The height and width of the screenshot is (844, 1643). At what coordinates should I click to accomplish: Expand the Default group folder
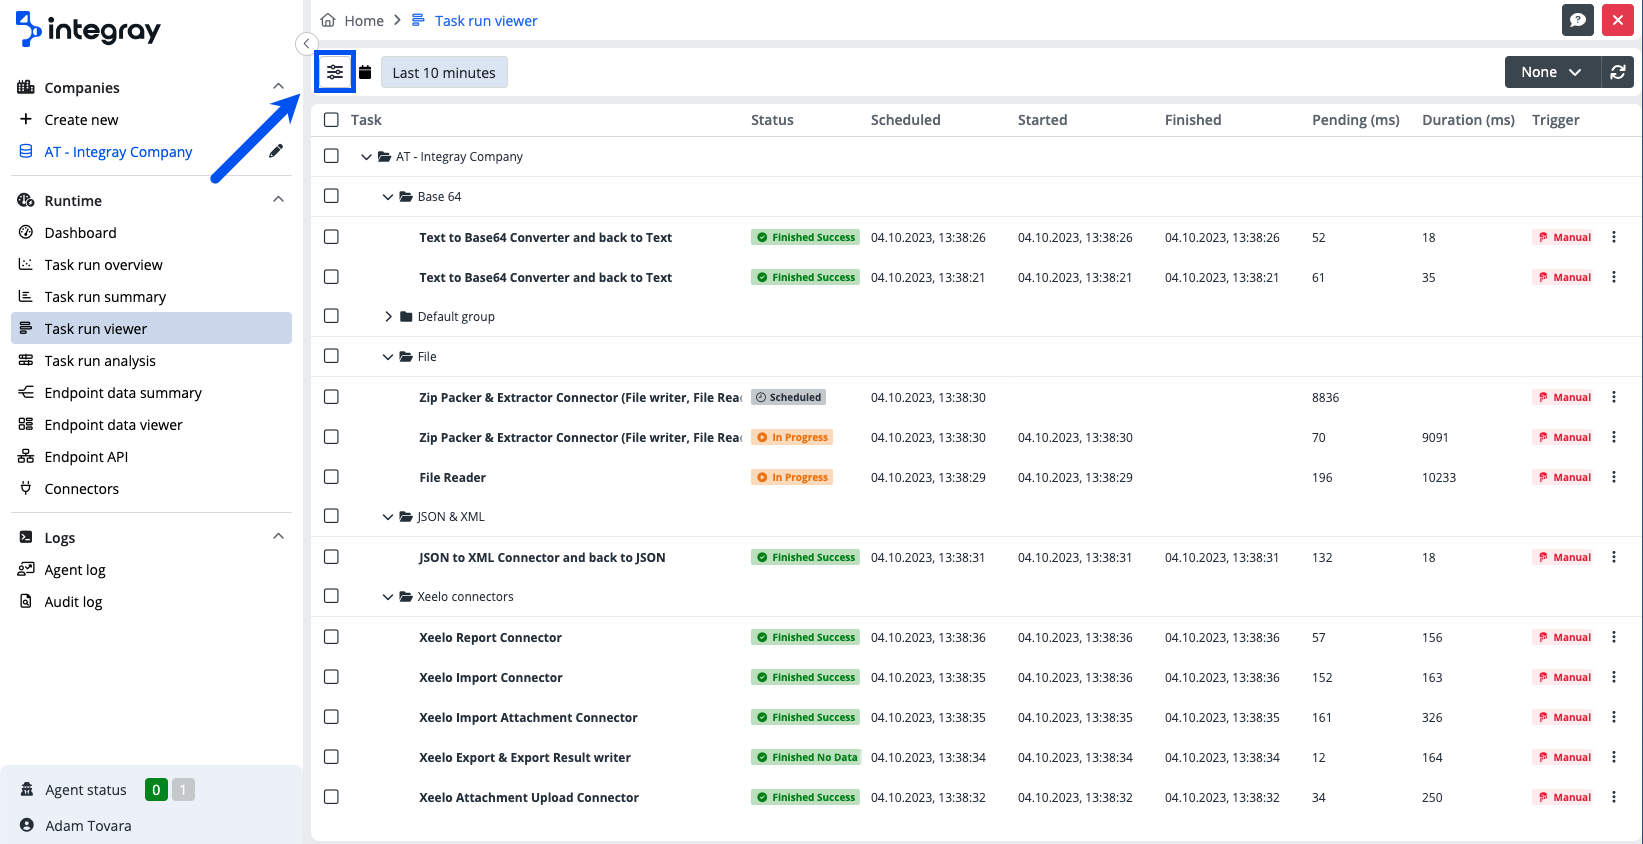point(388,317)
